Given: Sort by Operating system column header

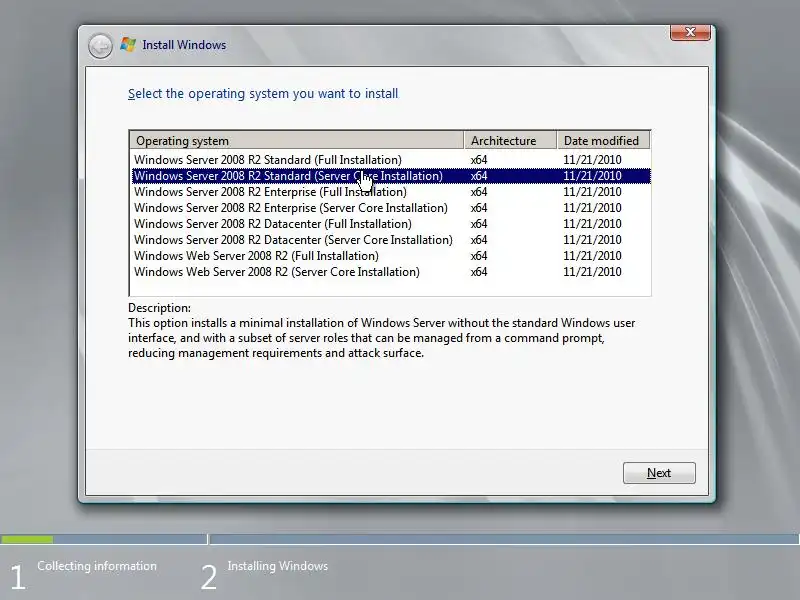Looking at the screenshot, I should (x=296, y=140).
